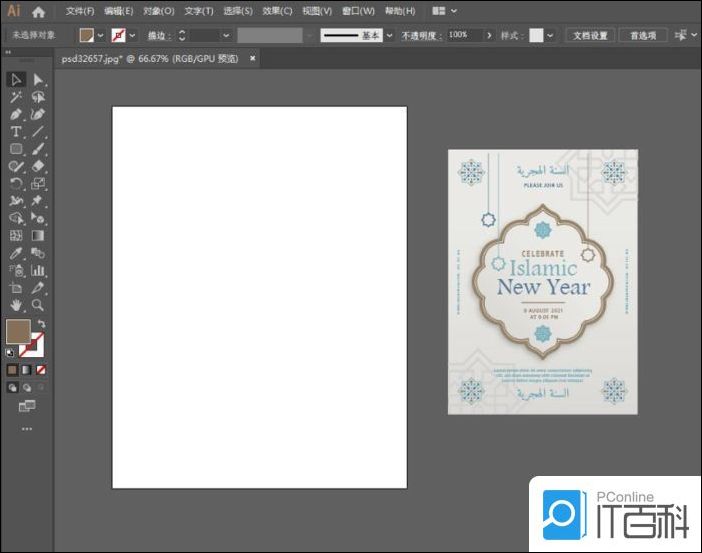
Task: Expand the fill color dropdown in control bar
Action: coord(101,35)
